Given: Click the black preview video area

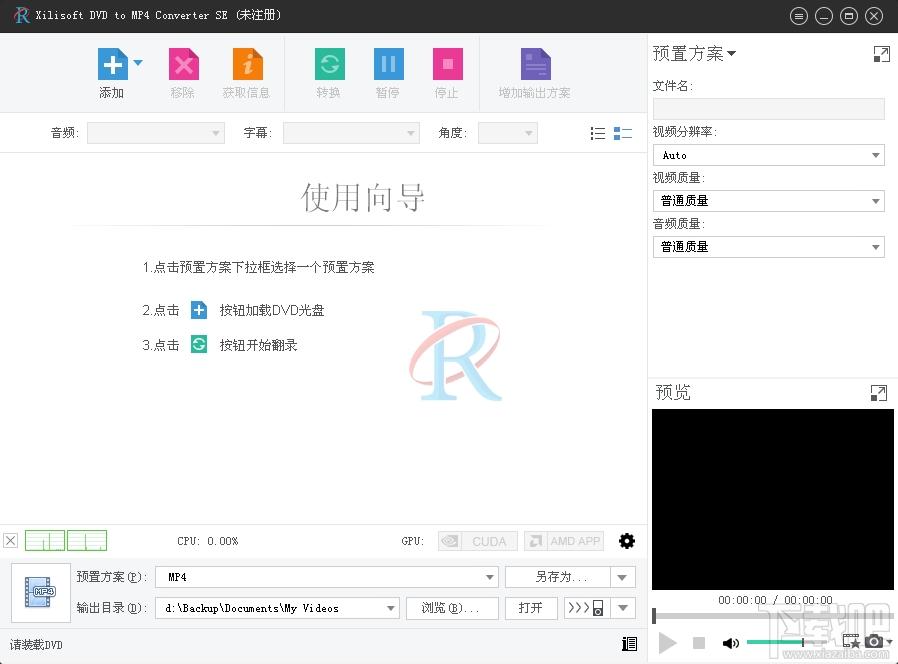Looking at the screenshot, I should (773, 499).
